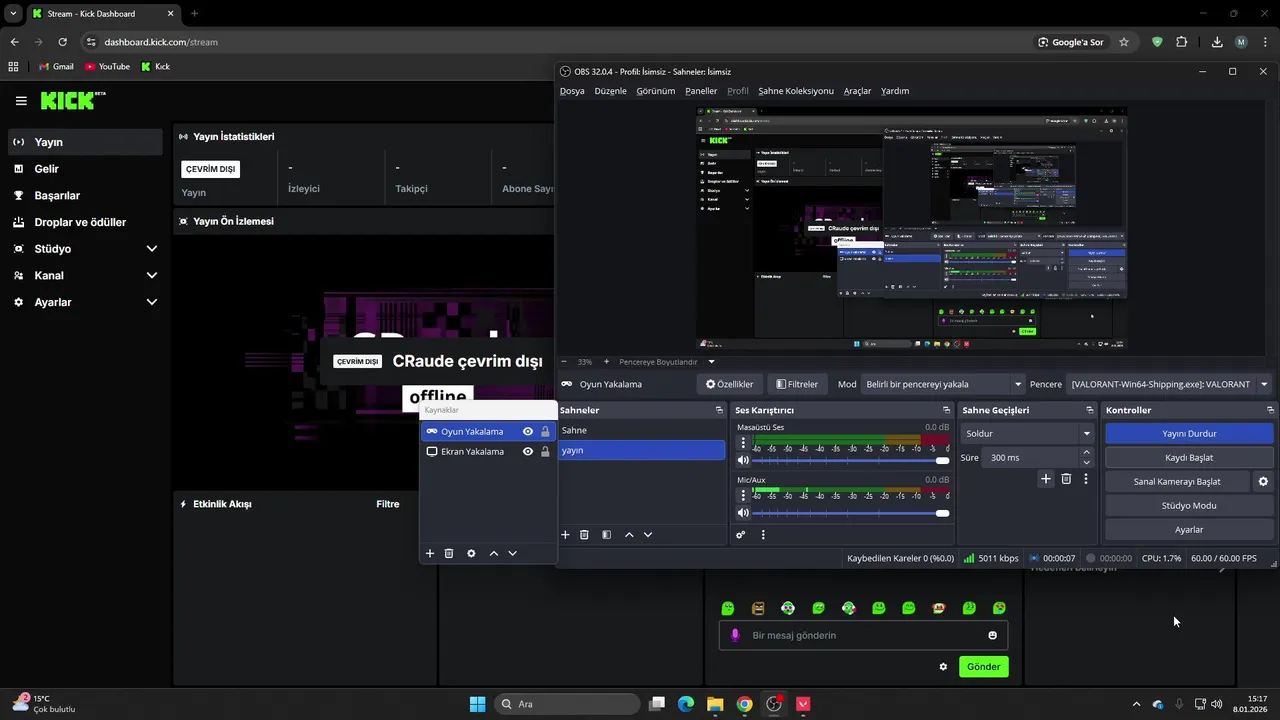Move scene up in Sahneler panel
1280x720 pixels.
click(x=629, y=535)
